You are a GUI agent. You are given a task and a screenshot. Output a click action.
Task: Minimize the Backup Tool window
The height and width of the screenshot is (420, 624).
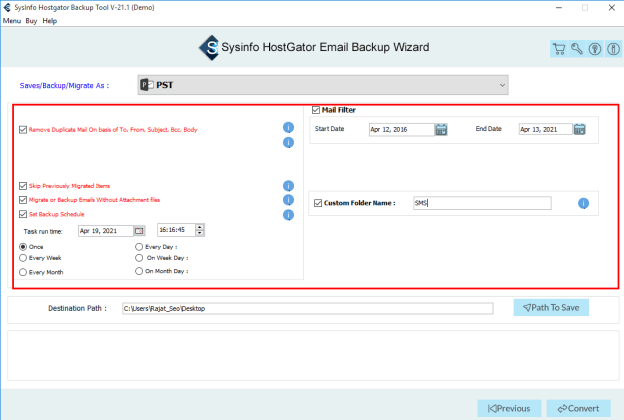click(559, 8)
